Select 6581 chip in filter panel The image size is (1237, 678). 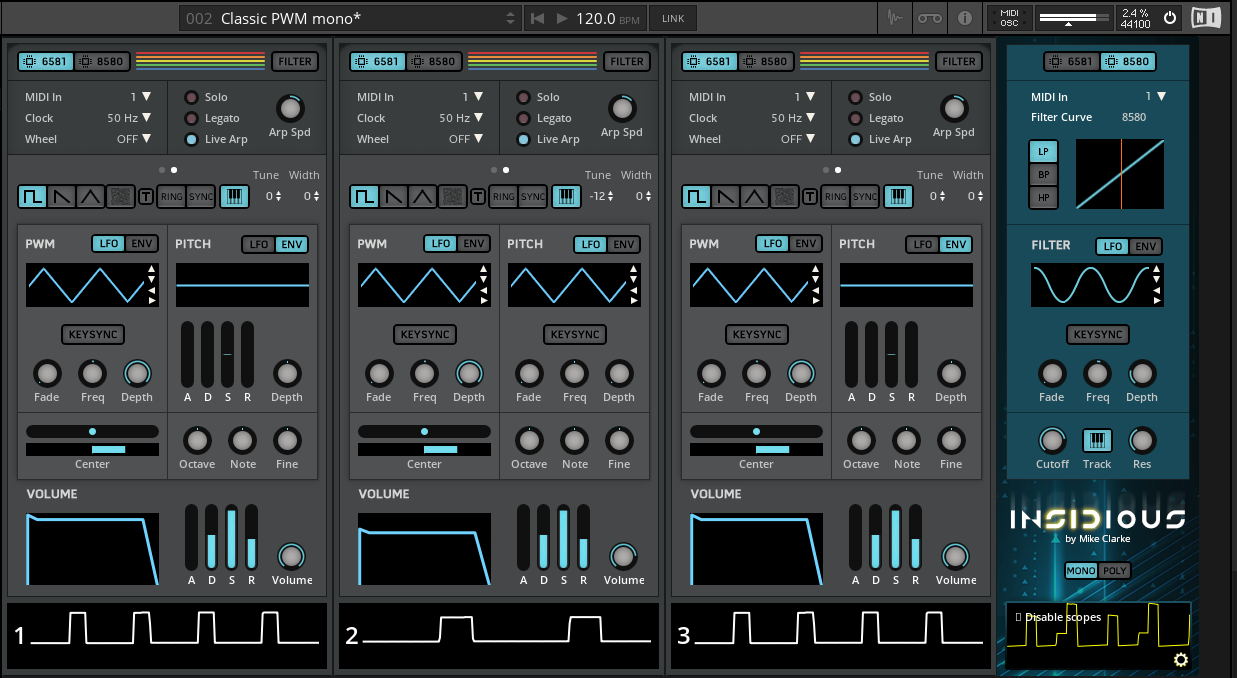[x=1071, y=61]
